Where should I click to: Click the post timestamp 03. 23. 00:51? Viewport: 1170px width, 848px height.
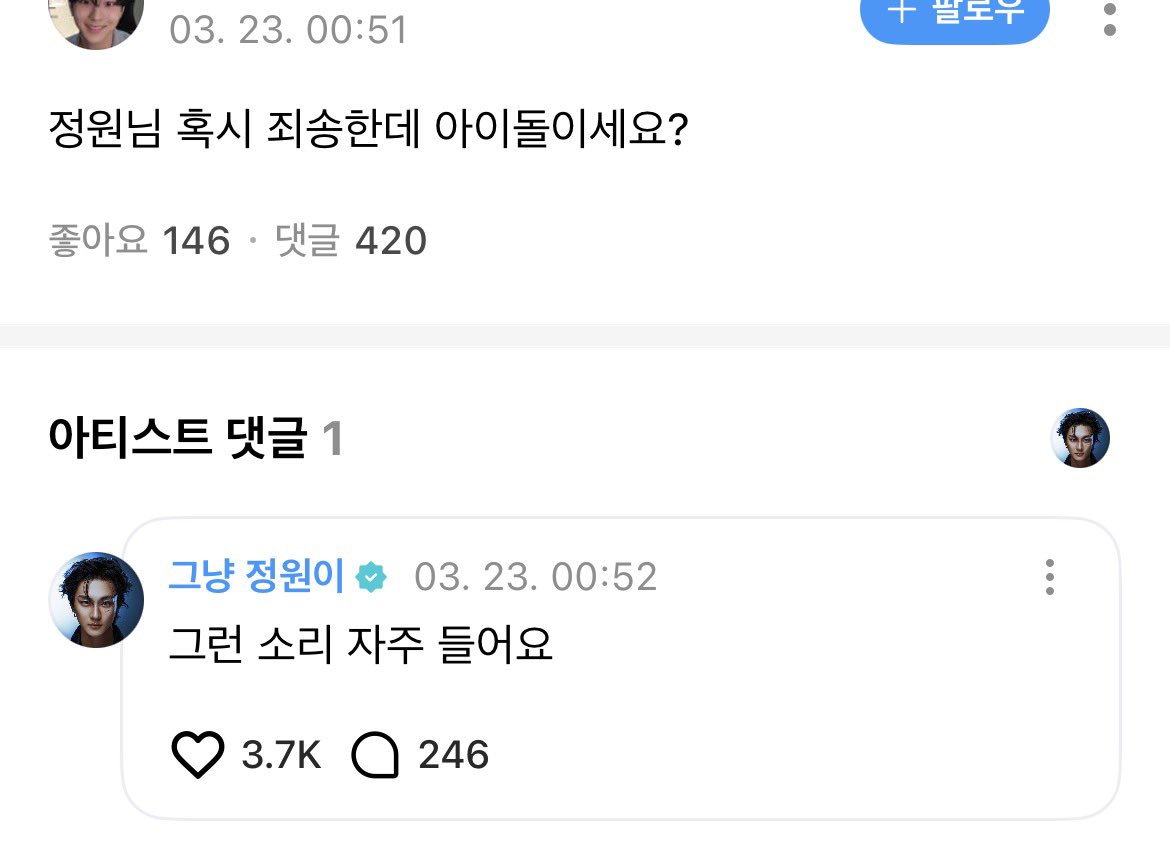coord(288,28)
